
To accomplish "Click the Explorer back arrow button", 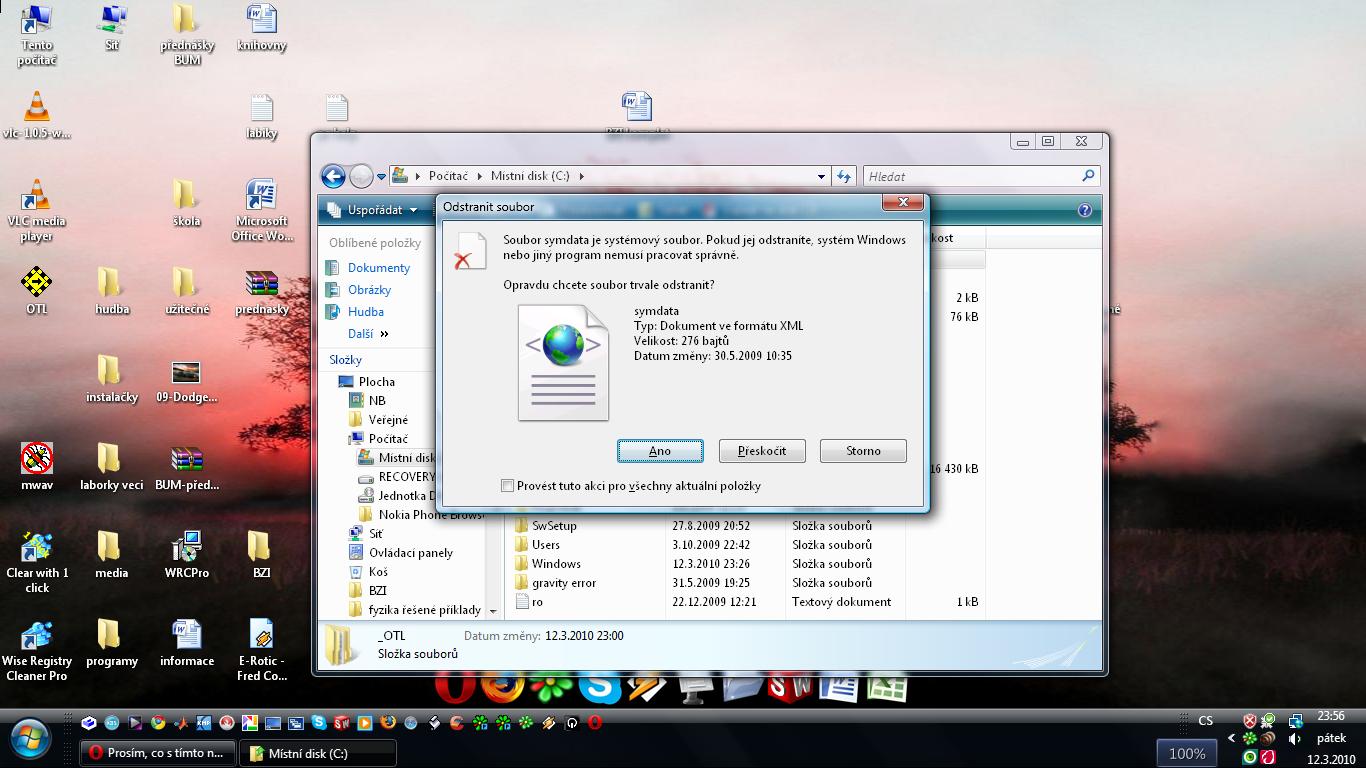I will 333,176.
